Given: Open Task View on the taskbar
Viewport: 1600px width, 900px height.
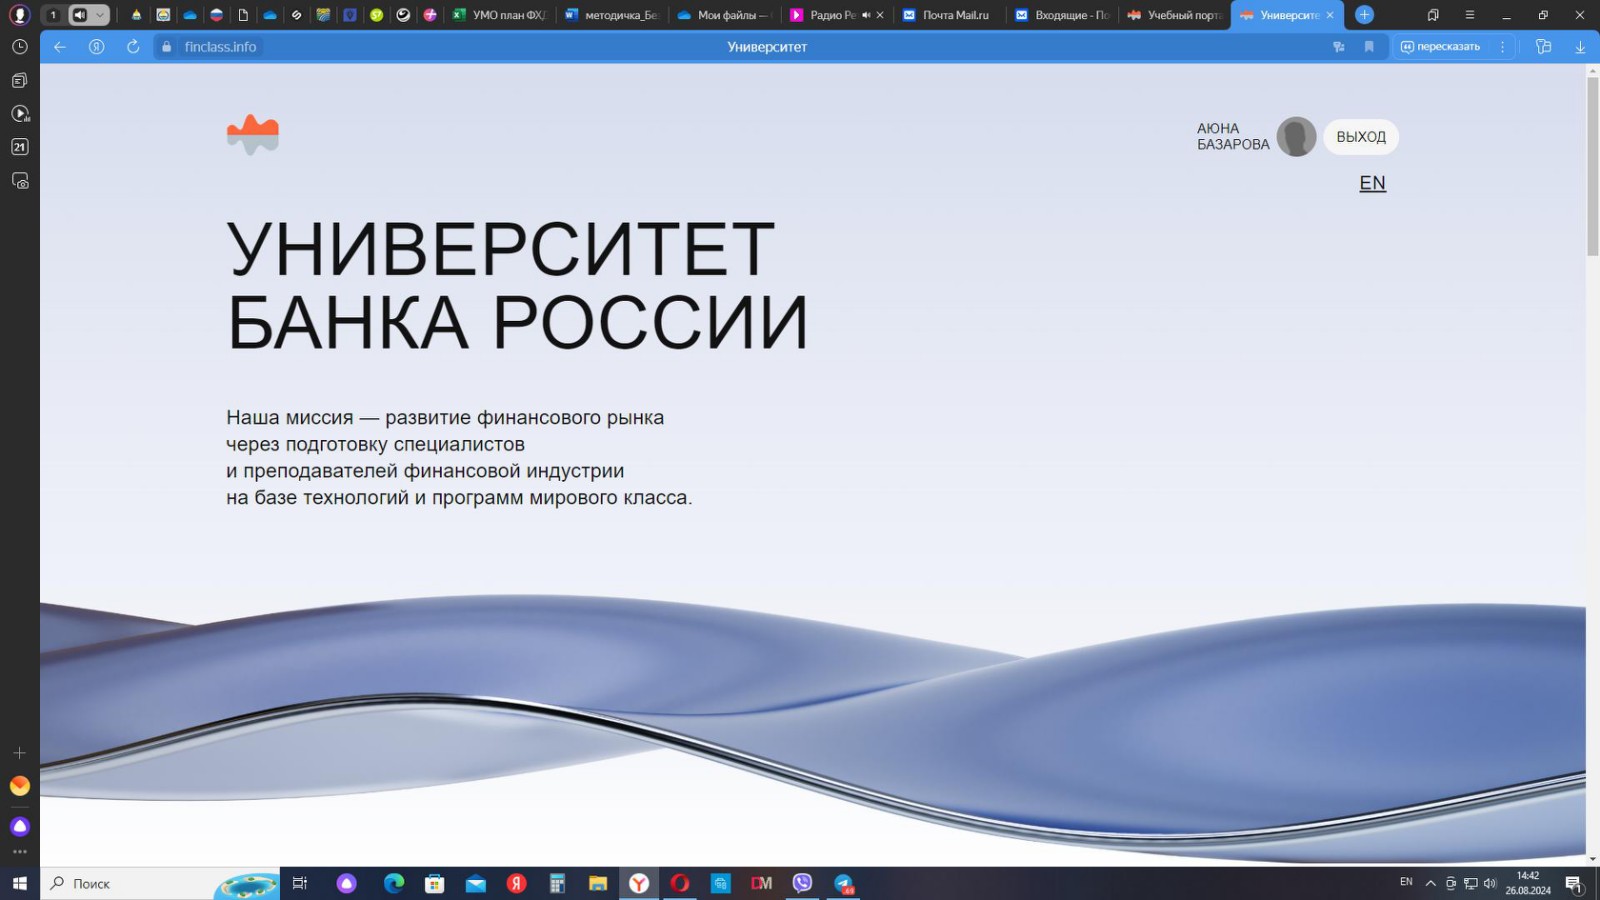Looking at the screenshot, I should [299, 883].
